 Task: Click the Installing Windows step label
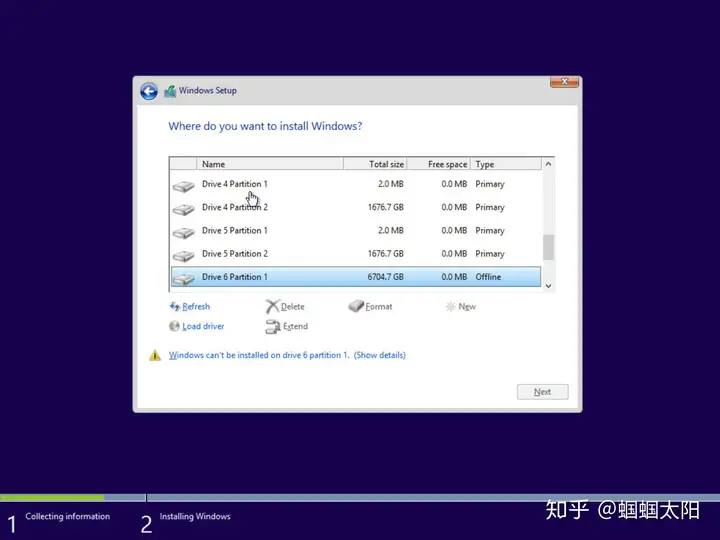point(195,516)
